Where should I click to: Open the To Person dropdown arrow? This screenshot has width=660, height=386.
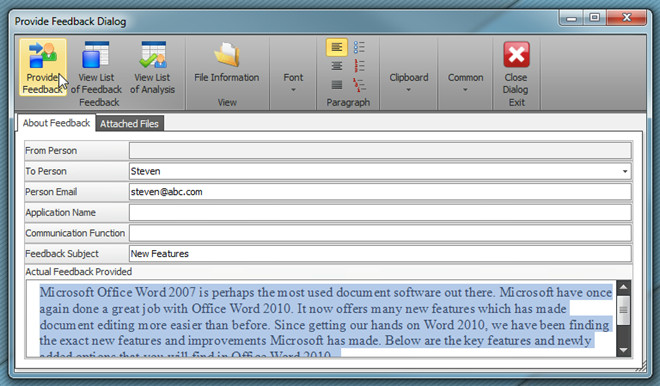coord(625,171)
